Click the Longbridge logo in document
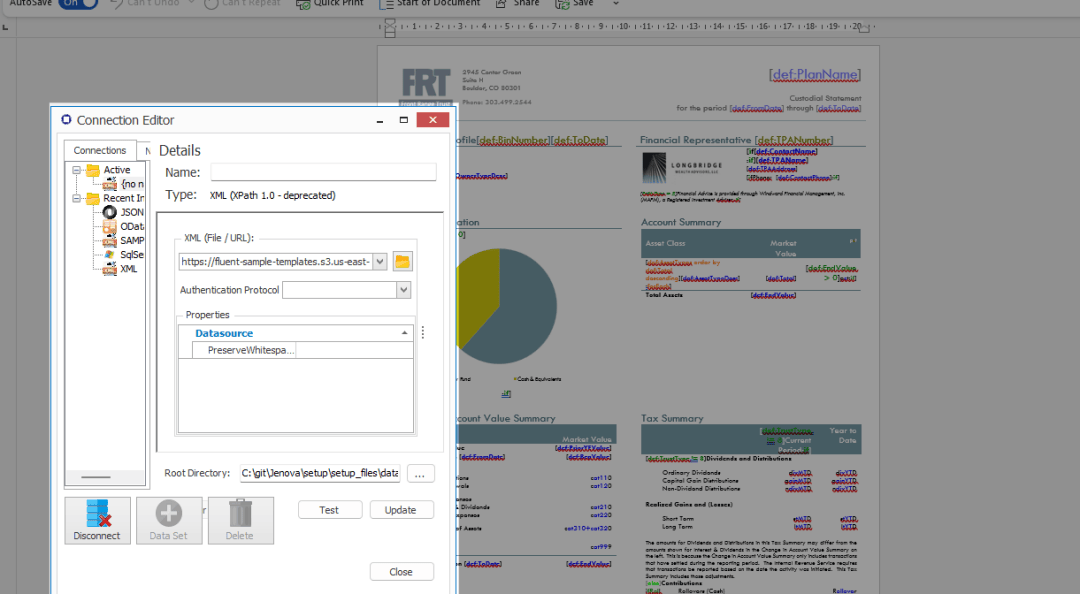This screenshot has height=594, width=1080. pyautogui.click(x=682, y=168)
